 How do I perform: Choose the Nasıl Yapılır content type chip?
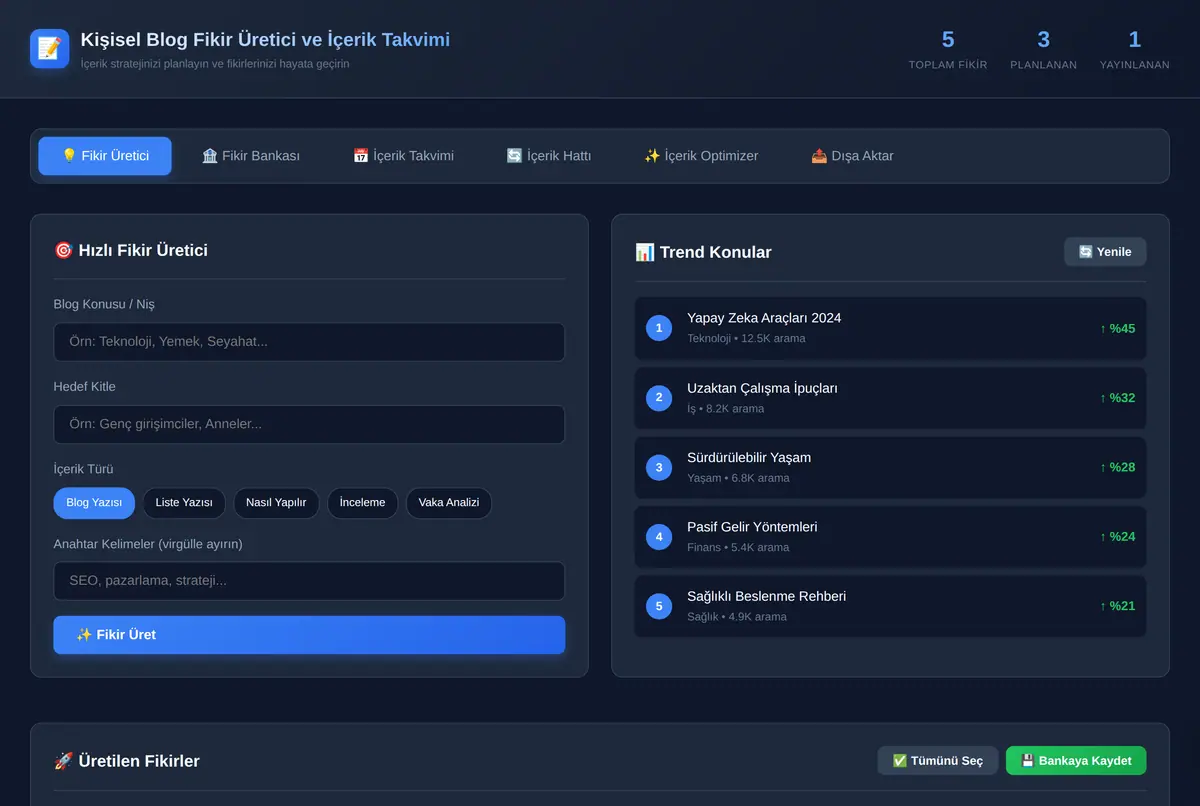click(x=276, y=503)
